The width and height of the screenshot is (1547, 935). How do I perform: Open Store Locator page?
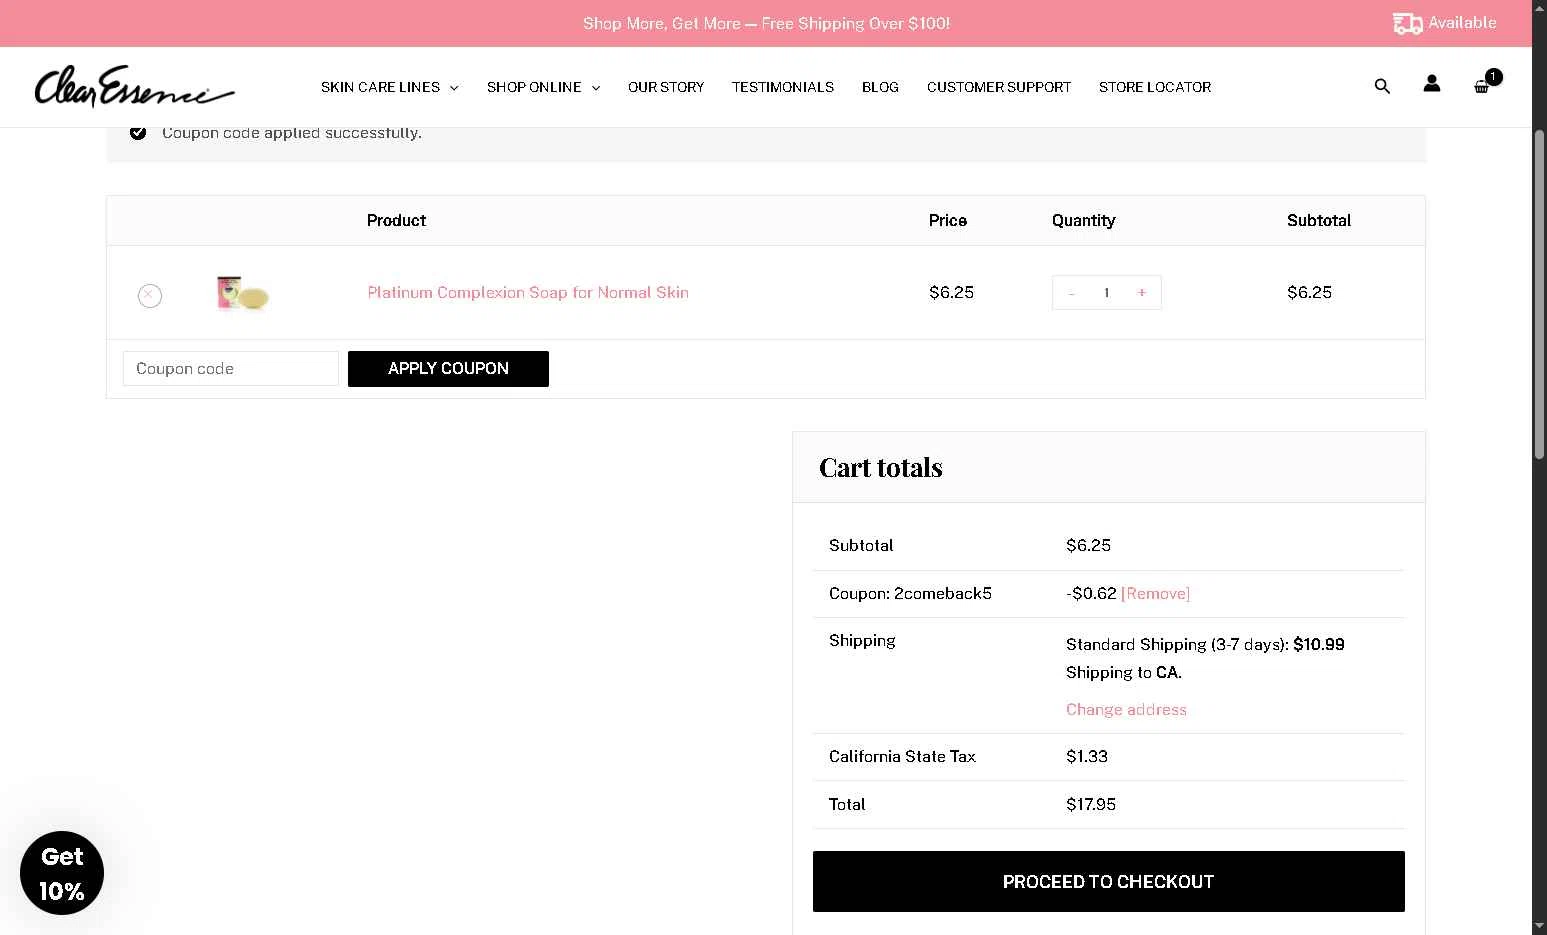(x=1155, y=87)
